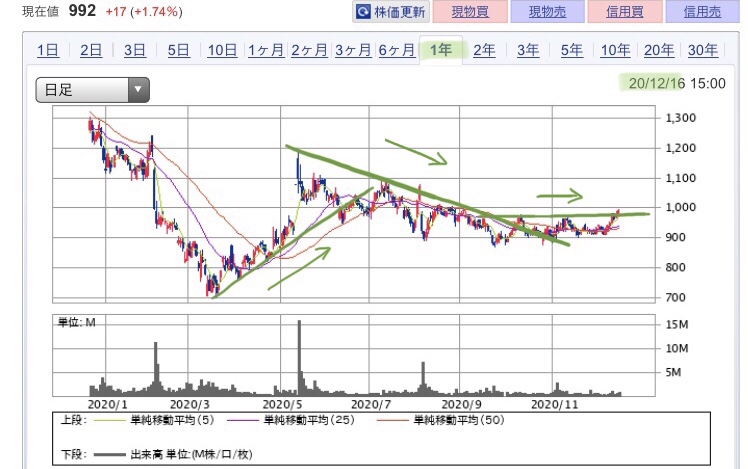Image resolution: width=748 pixels, height=469 pixels.
Task: Switch to the 5年 period tab
Action: coord(571,50)
